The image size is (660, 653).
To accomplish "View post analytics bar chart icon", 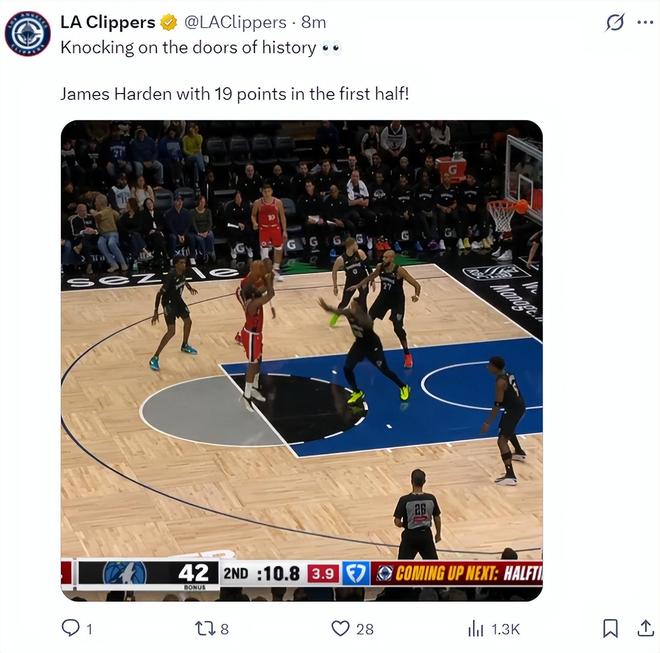I will coord(476,629).
